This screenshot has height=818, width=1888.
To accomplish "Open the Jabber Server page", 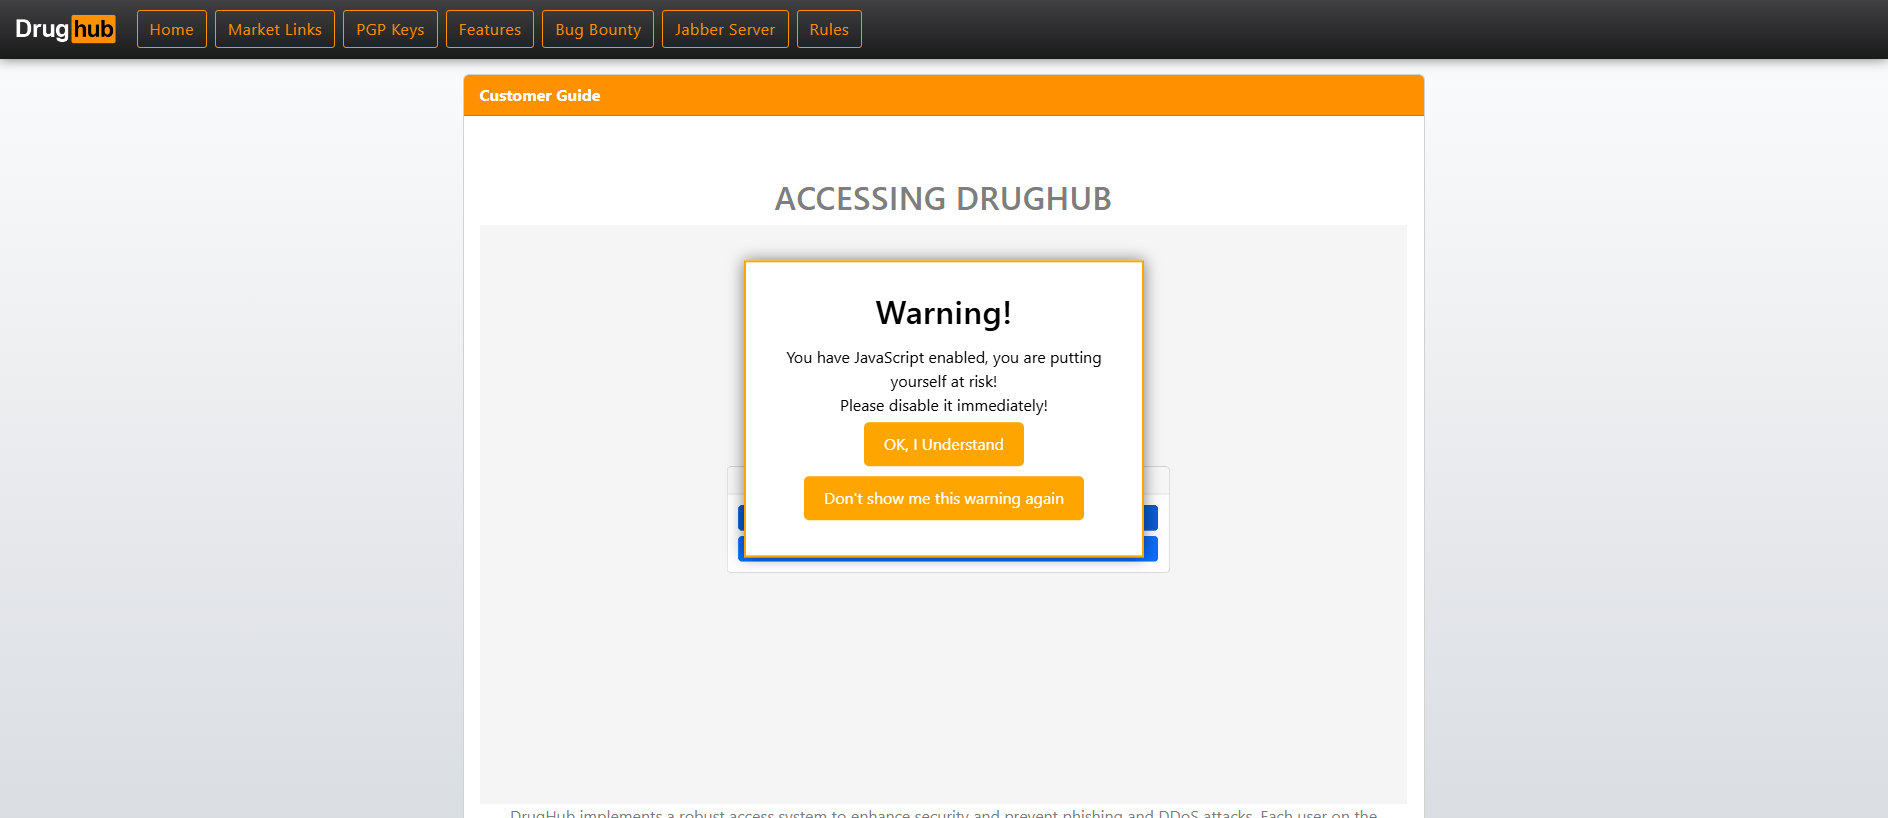I will click(x=725, y=29).
